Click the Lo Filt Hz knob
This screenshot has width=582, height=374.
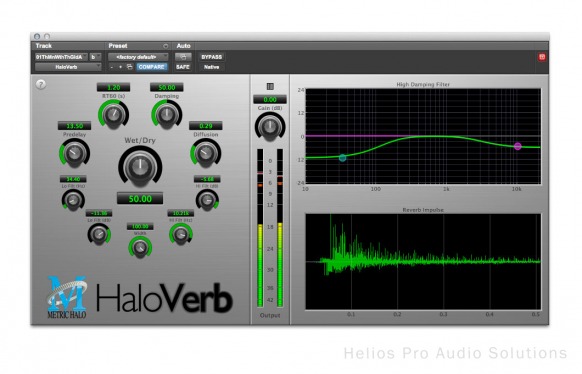[x=73, y=200]
